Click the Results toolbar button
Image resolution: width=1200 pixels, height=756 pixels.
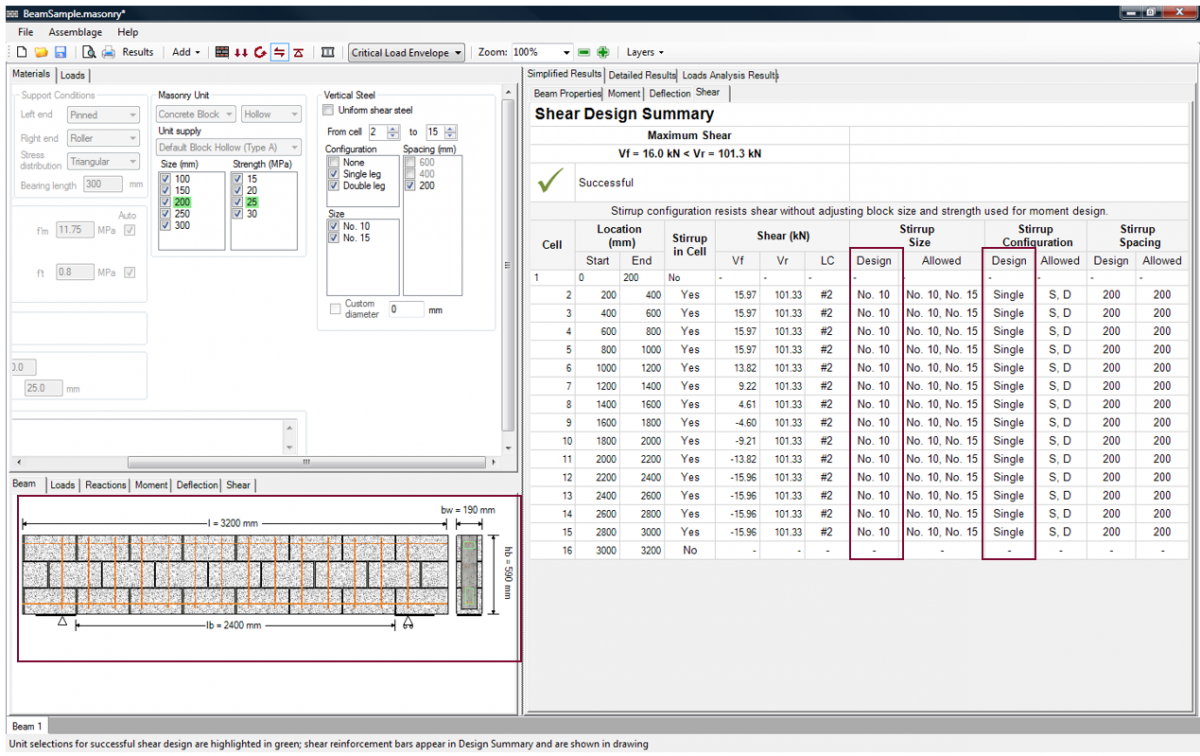point(138,52)
